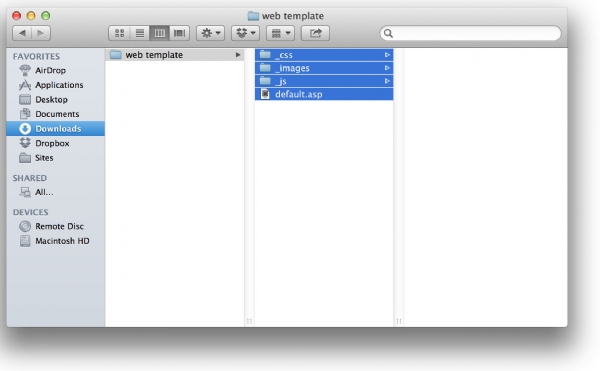Go back with the left arrow button
600x371 pixels.
click(x=22, y=33)
